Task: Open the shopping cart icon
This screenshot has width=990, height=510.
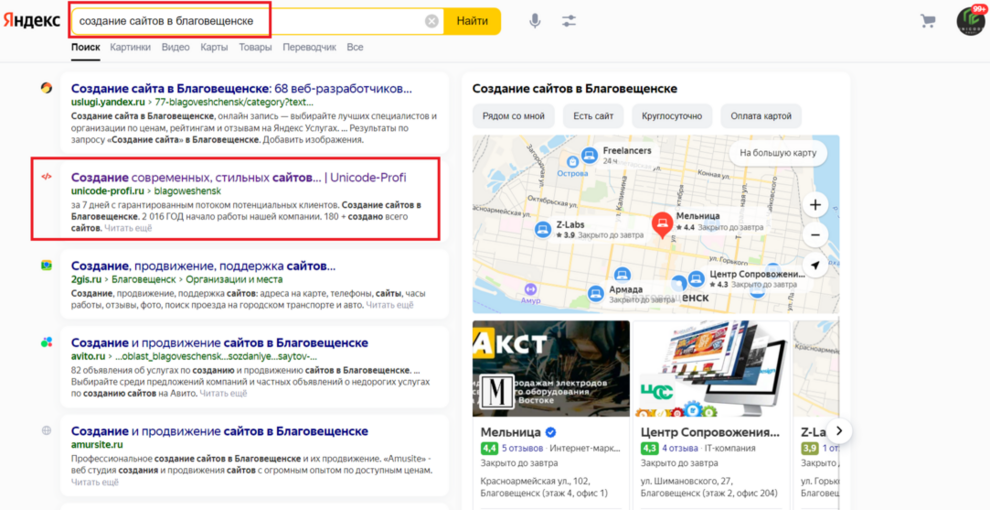Action: [x=928, y=21]
